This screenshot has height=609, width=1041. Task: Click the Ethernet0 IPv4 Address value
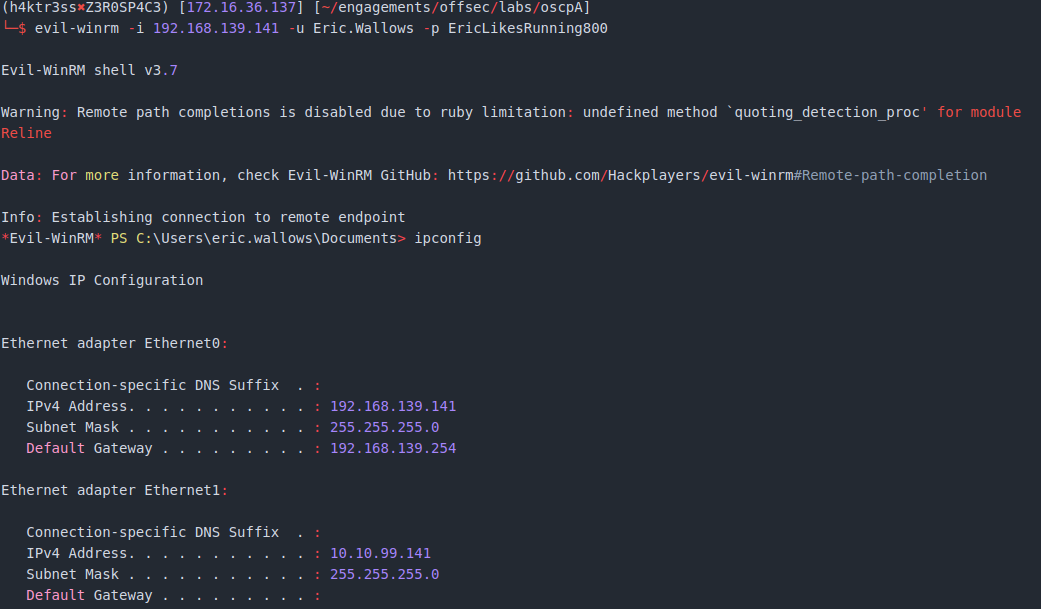pyautogui.click(x=392, y=406)
